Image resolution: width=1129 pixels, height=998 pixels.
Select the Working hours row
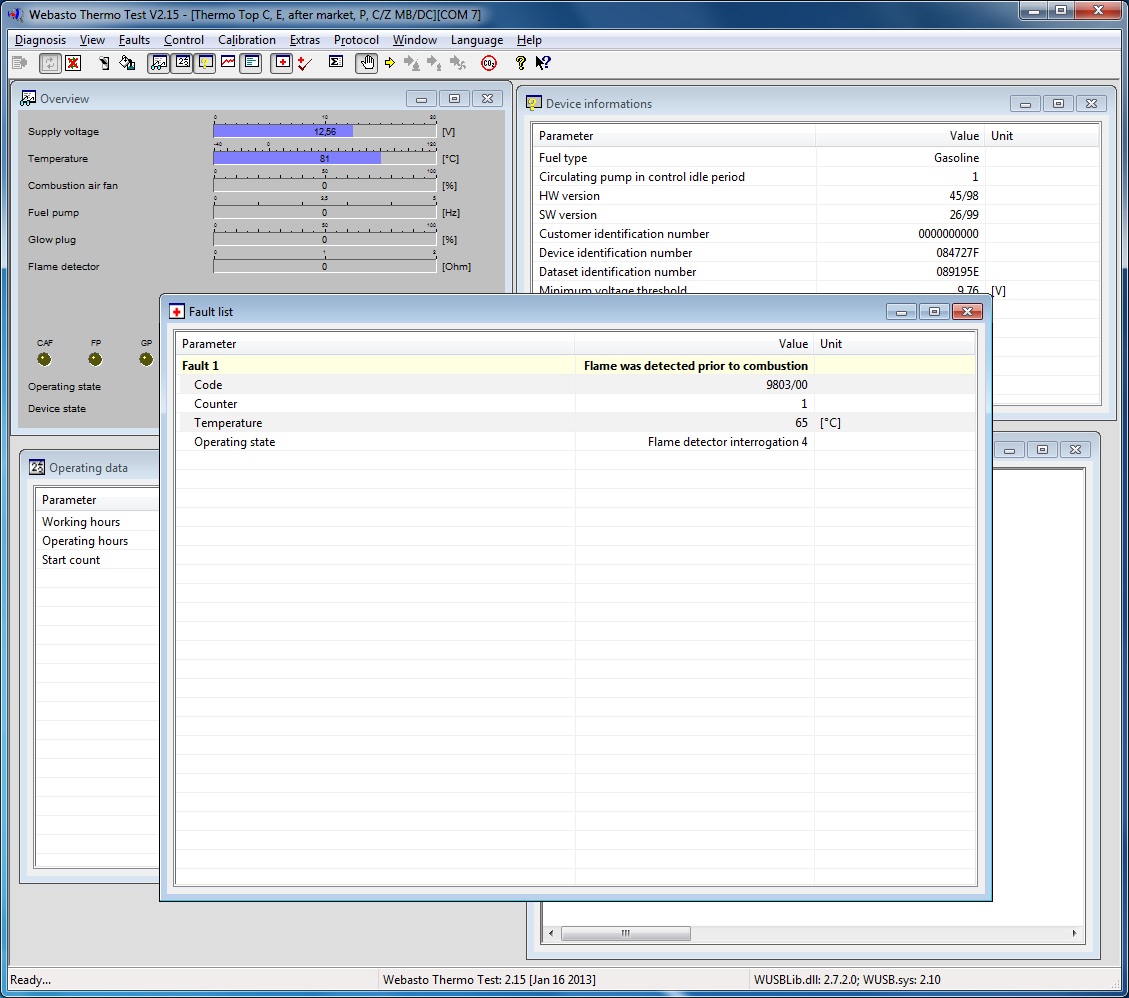click(97, 522)
